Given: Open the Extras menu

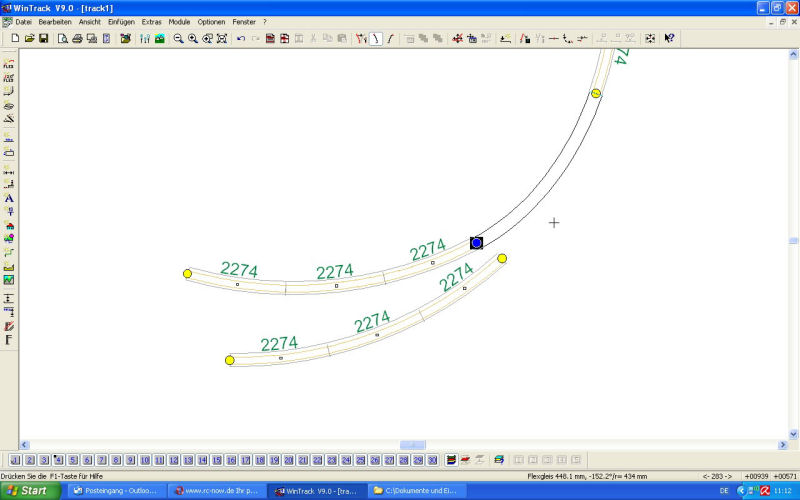Looking at the screenshot, I should point(152,22).
